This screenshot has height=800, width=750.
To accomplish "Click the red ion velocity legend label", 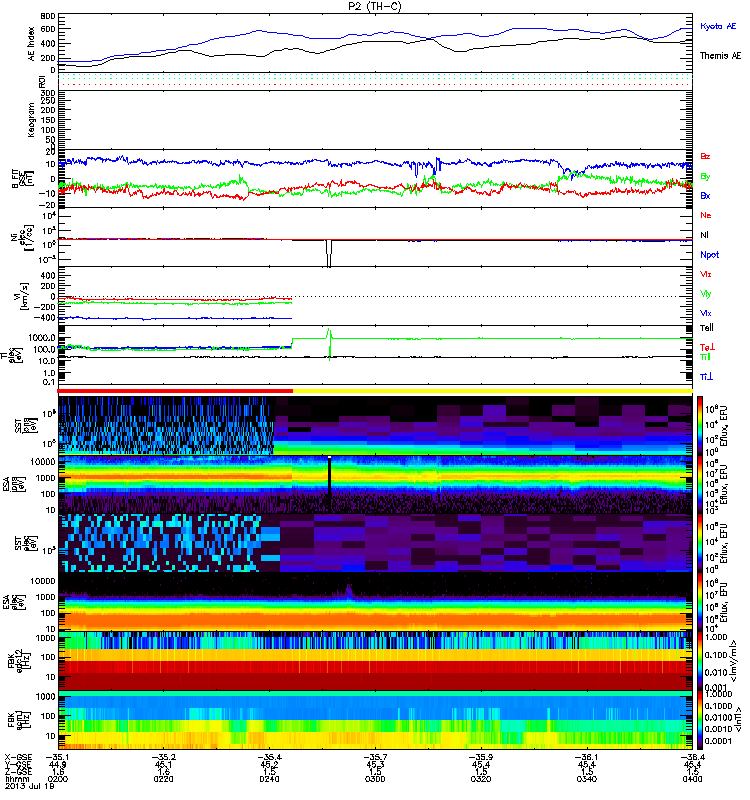I will (706, 274).
